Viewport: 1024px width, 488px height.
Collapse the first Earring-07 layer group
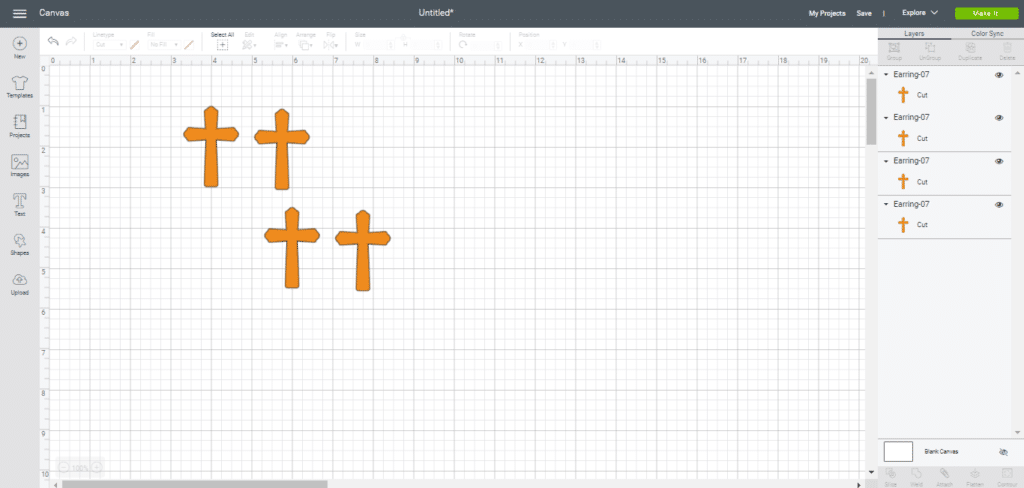coord(886,75)
